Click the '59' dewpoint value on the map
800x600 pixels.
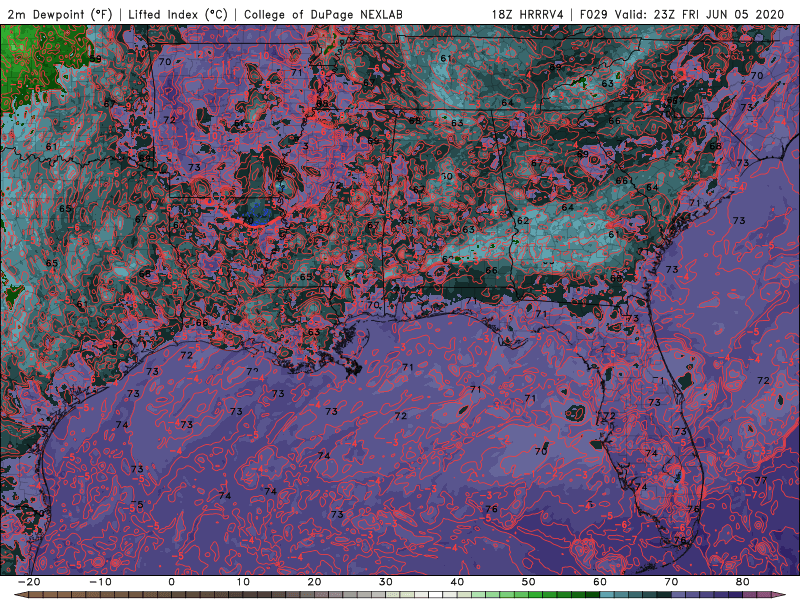pos(95,59)
